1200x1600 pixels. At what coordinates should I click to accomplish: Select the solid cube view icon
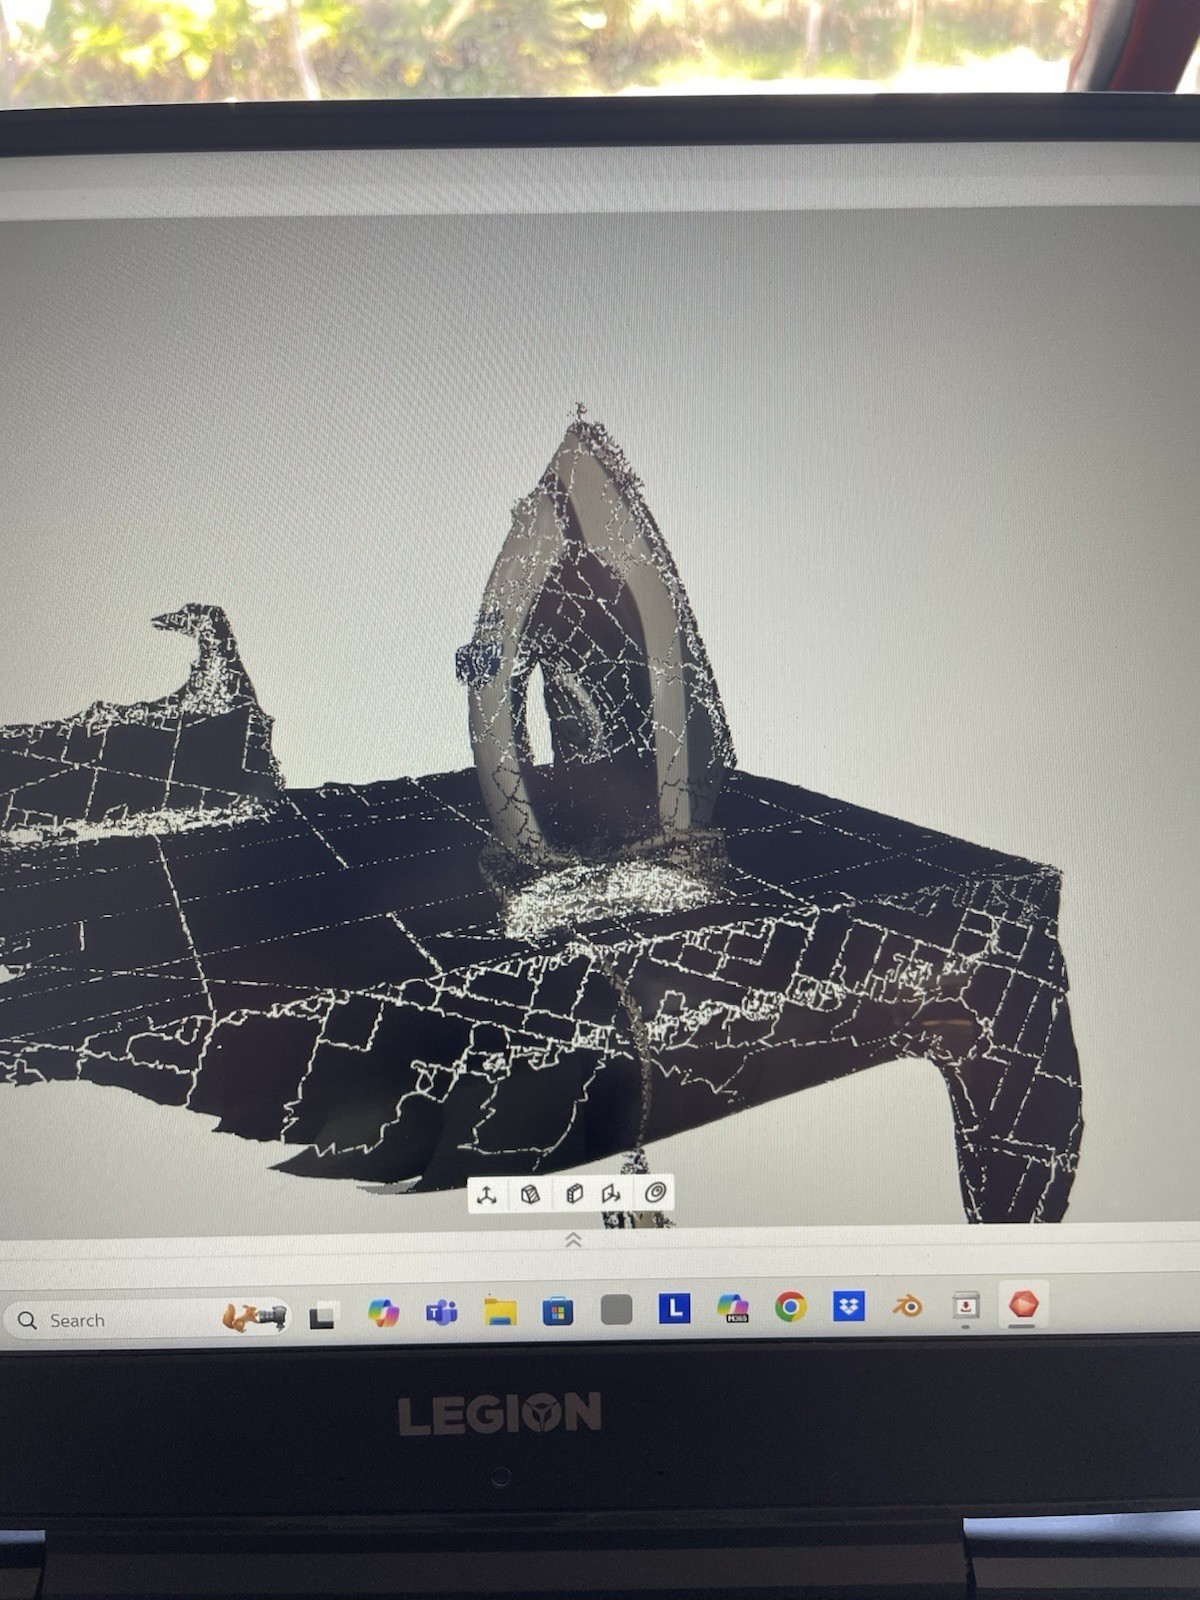point(574,1194)
